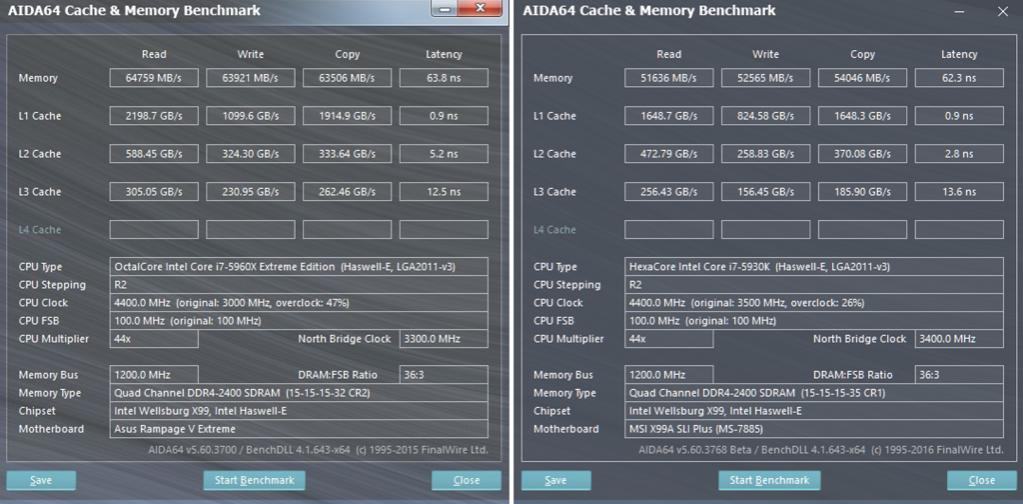Select L2 Cache Read 472.79 GB/s

click(669, 154)
